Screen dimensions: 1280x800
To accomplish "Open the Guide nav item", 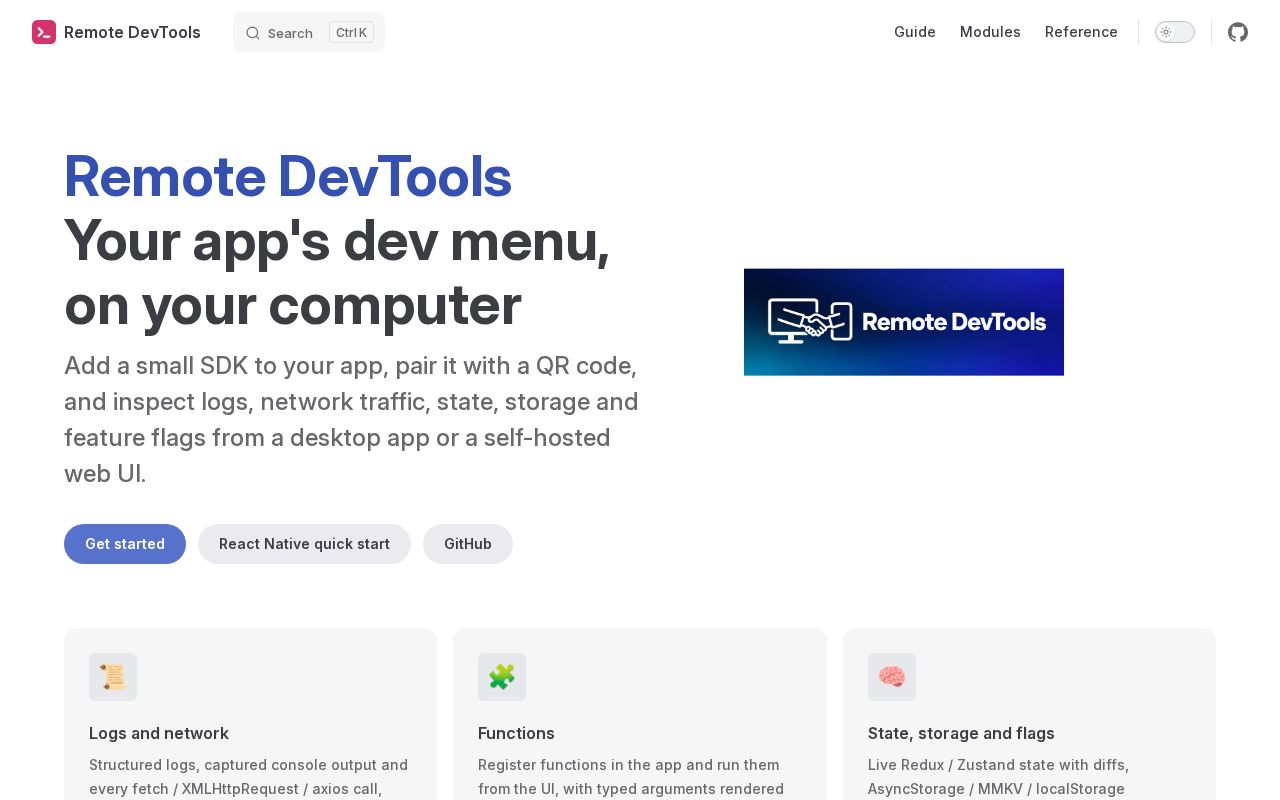I will tap(915, 32).
